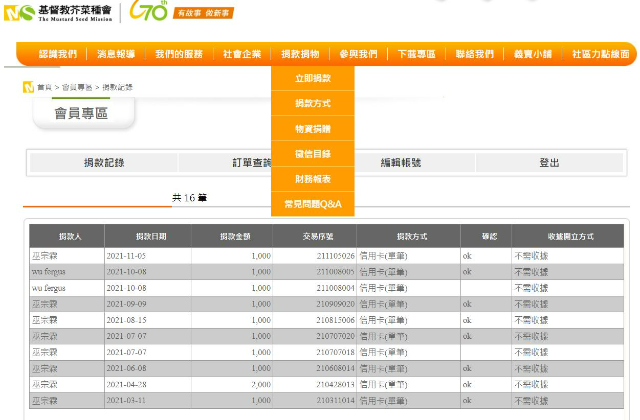640x420 pixels.
Task: Select 捐款方式 from the dropdown
Action: (x=312, y=103)
